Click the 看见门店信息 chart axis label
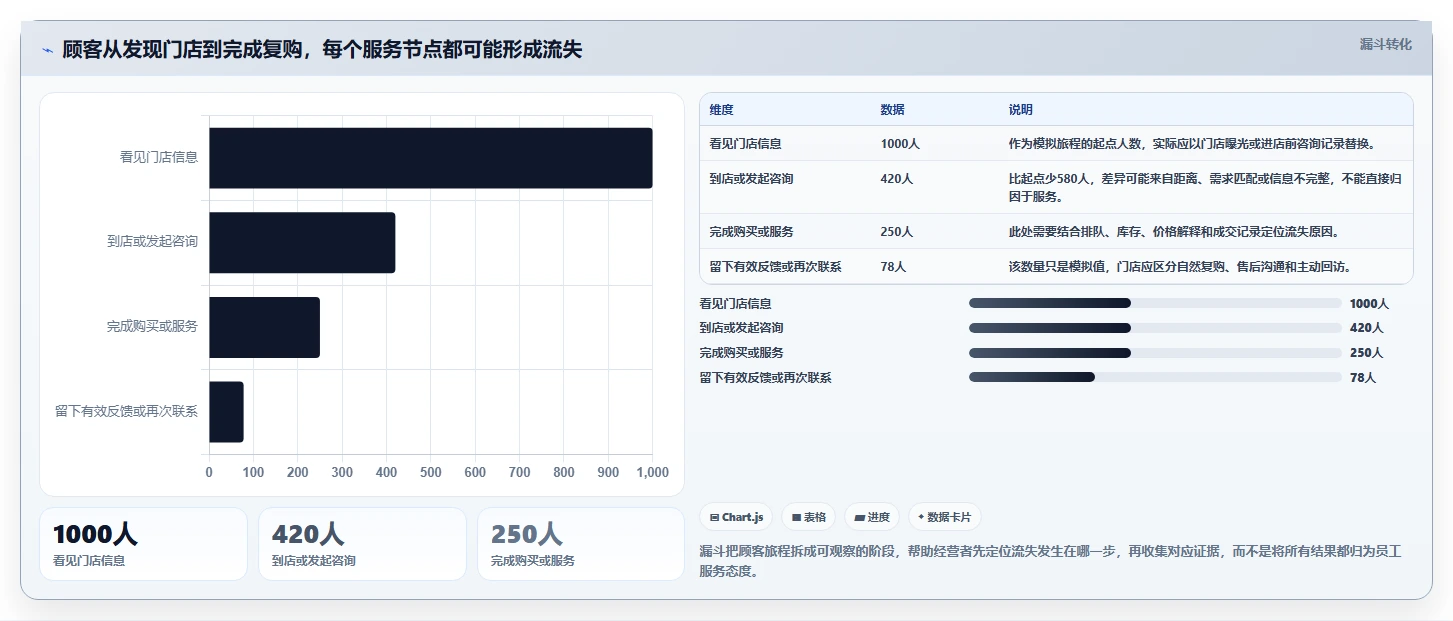 click(x=159, y=157)
